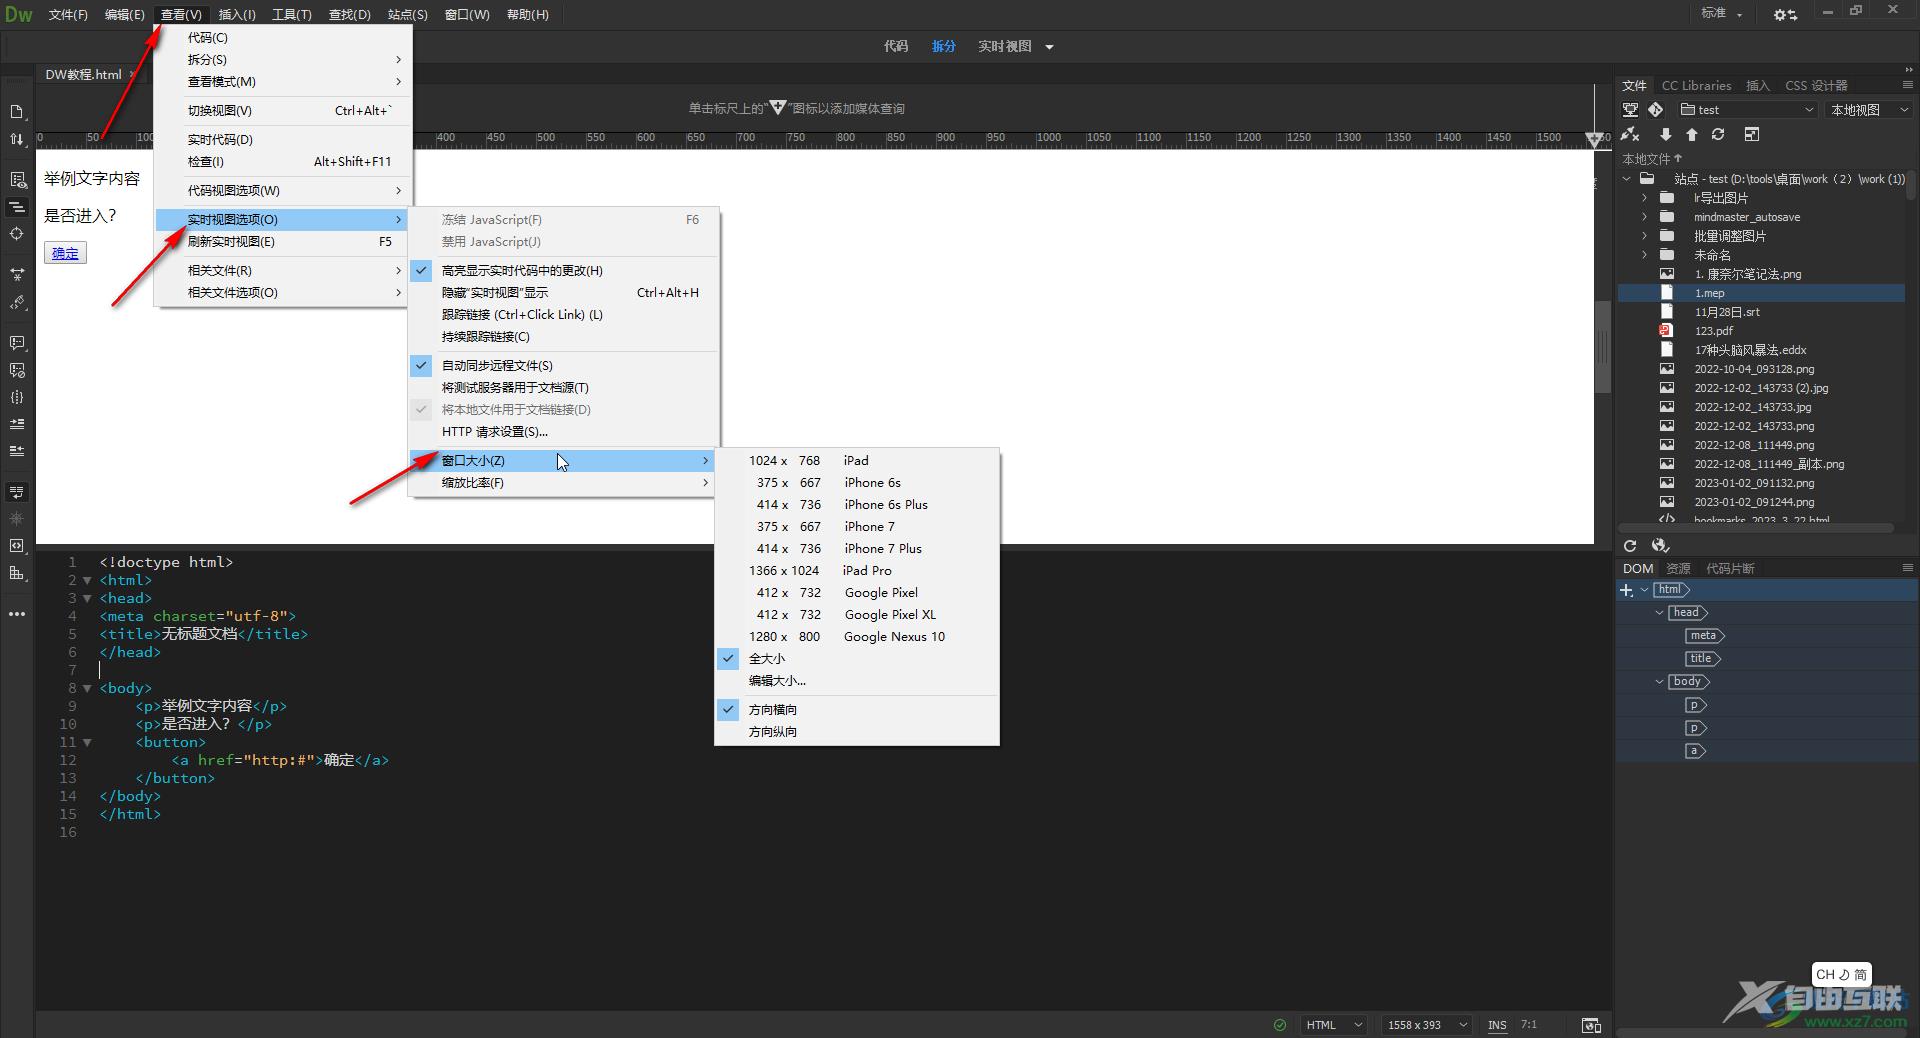Image resolution: width=1920 pixels, height=1038 pixels.
Task: Click the outdent code icon
Action: click(17, 451)
